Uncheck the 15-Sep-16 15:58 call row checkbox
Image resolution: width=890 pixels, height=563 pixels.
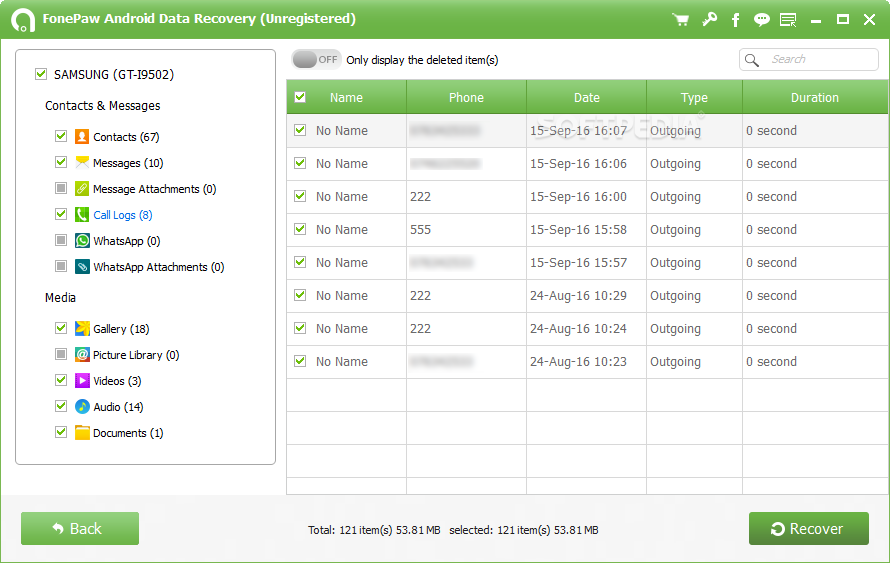pos(300,229)
